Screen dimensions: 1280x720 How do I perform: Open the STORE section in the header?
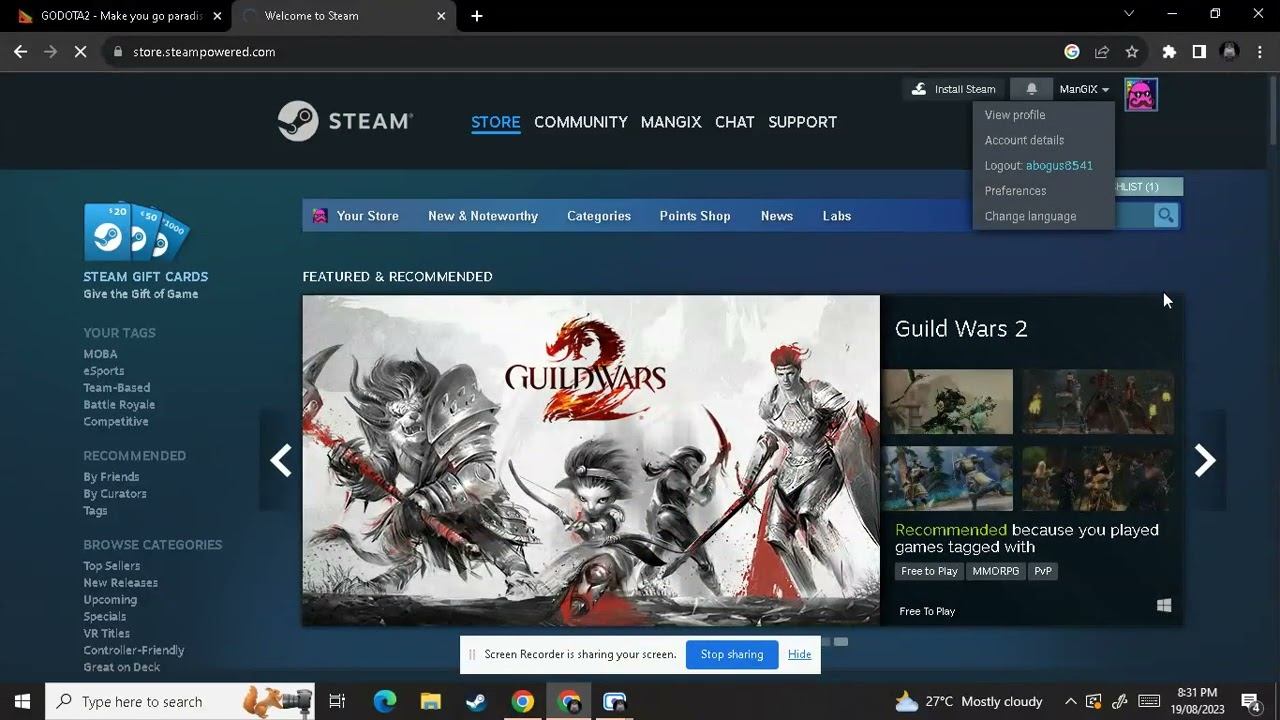click(x=496, y=122)
